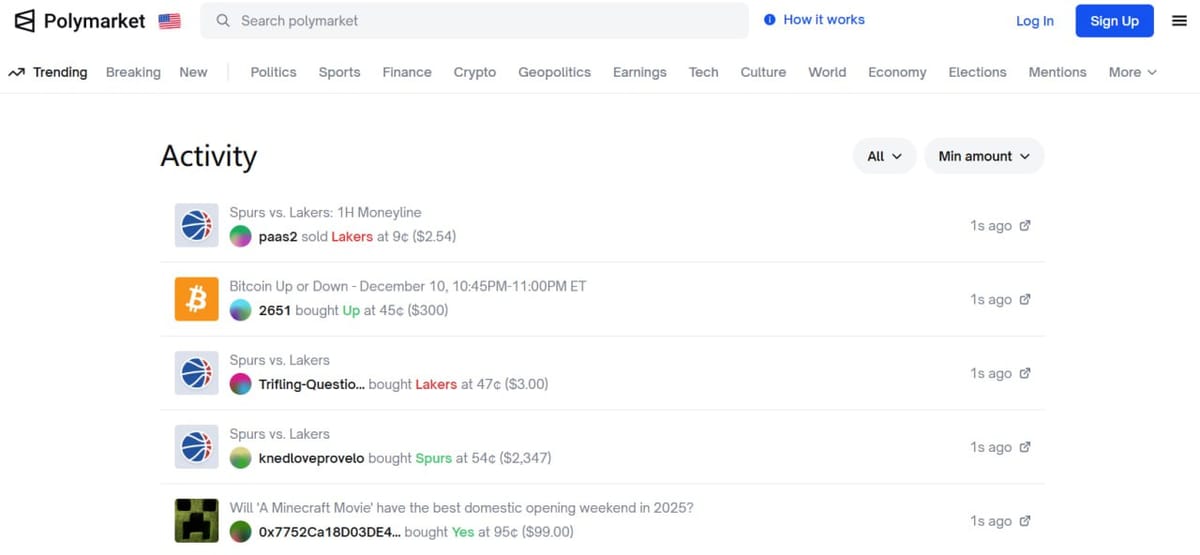Open the Min amount dropdown
The height and width of the screenshot is (555, 1200).
pos(984,156)
